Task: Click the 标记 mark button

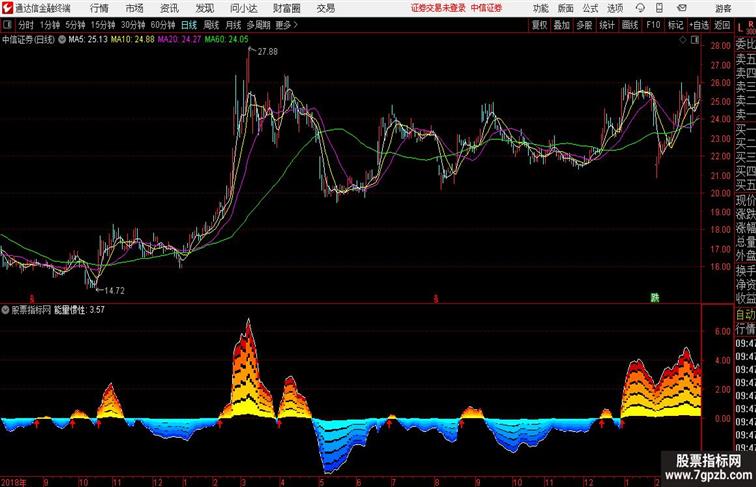Action: click(675, 25)
